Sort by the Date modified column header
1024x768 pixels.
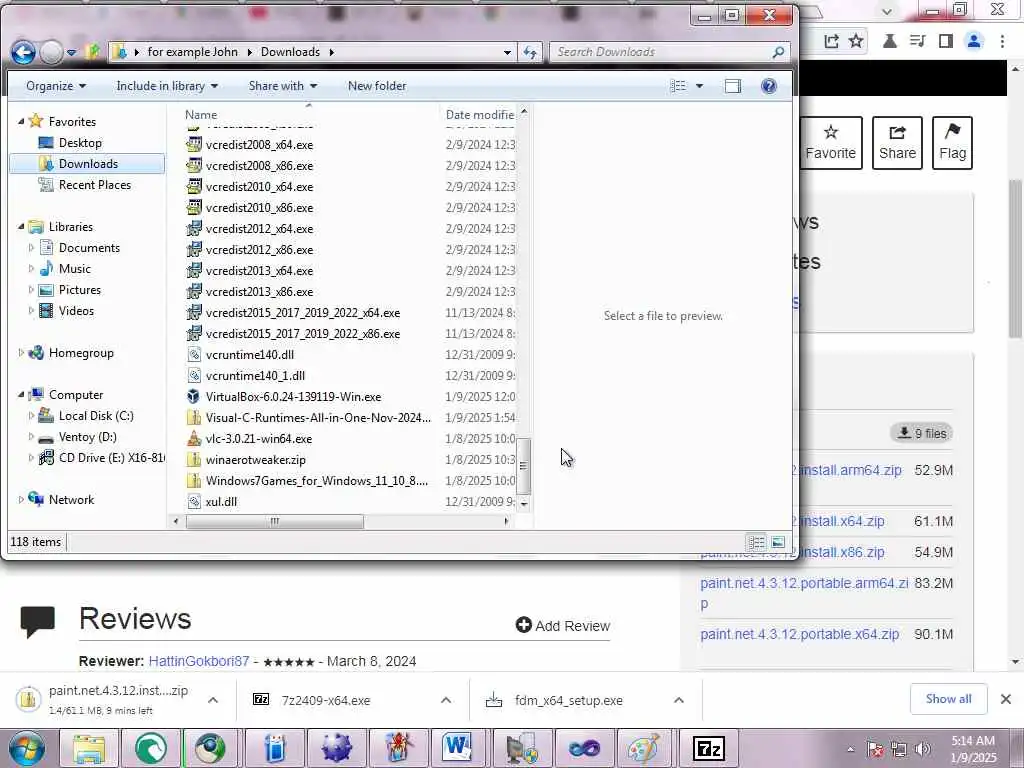click(x=479, y=114)
